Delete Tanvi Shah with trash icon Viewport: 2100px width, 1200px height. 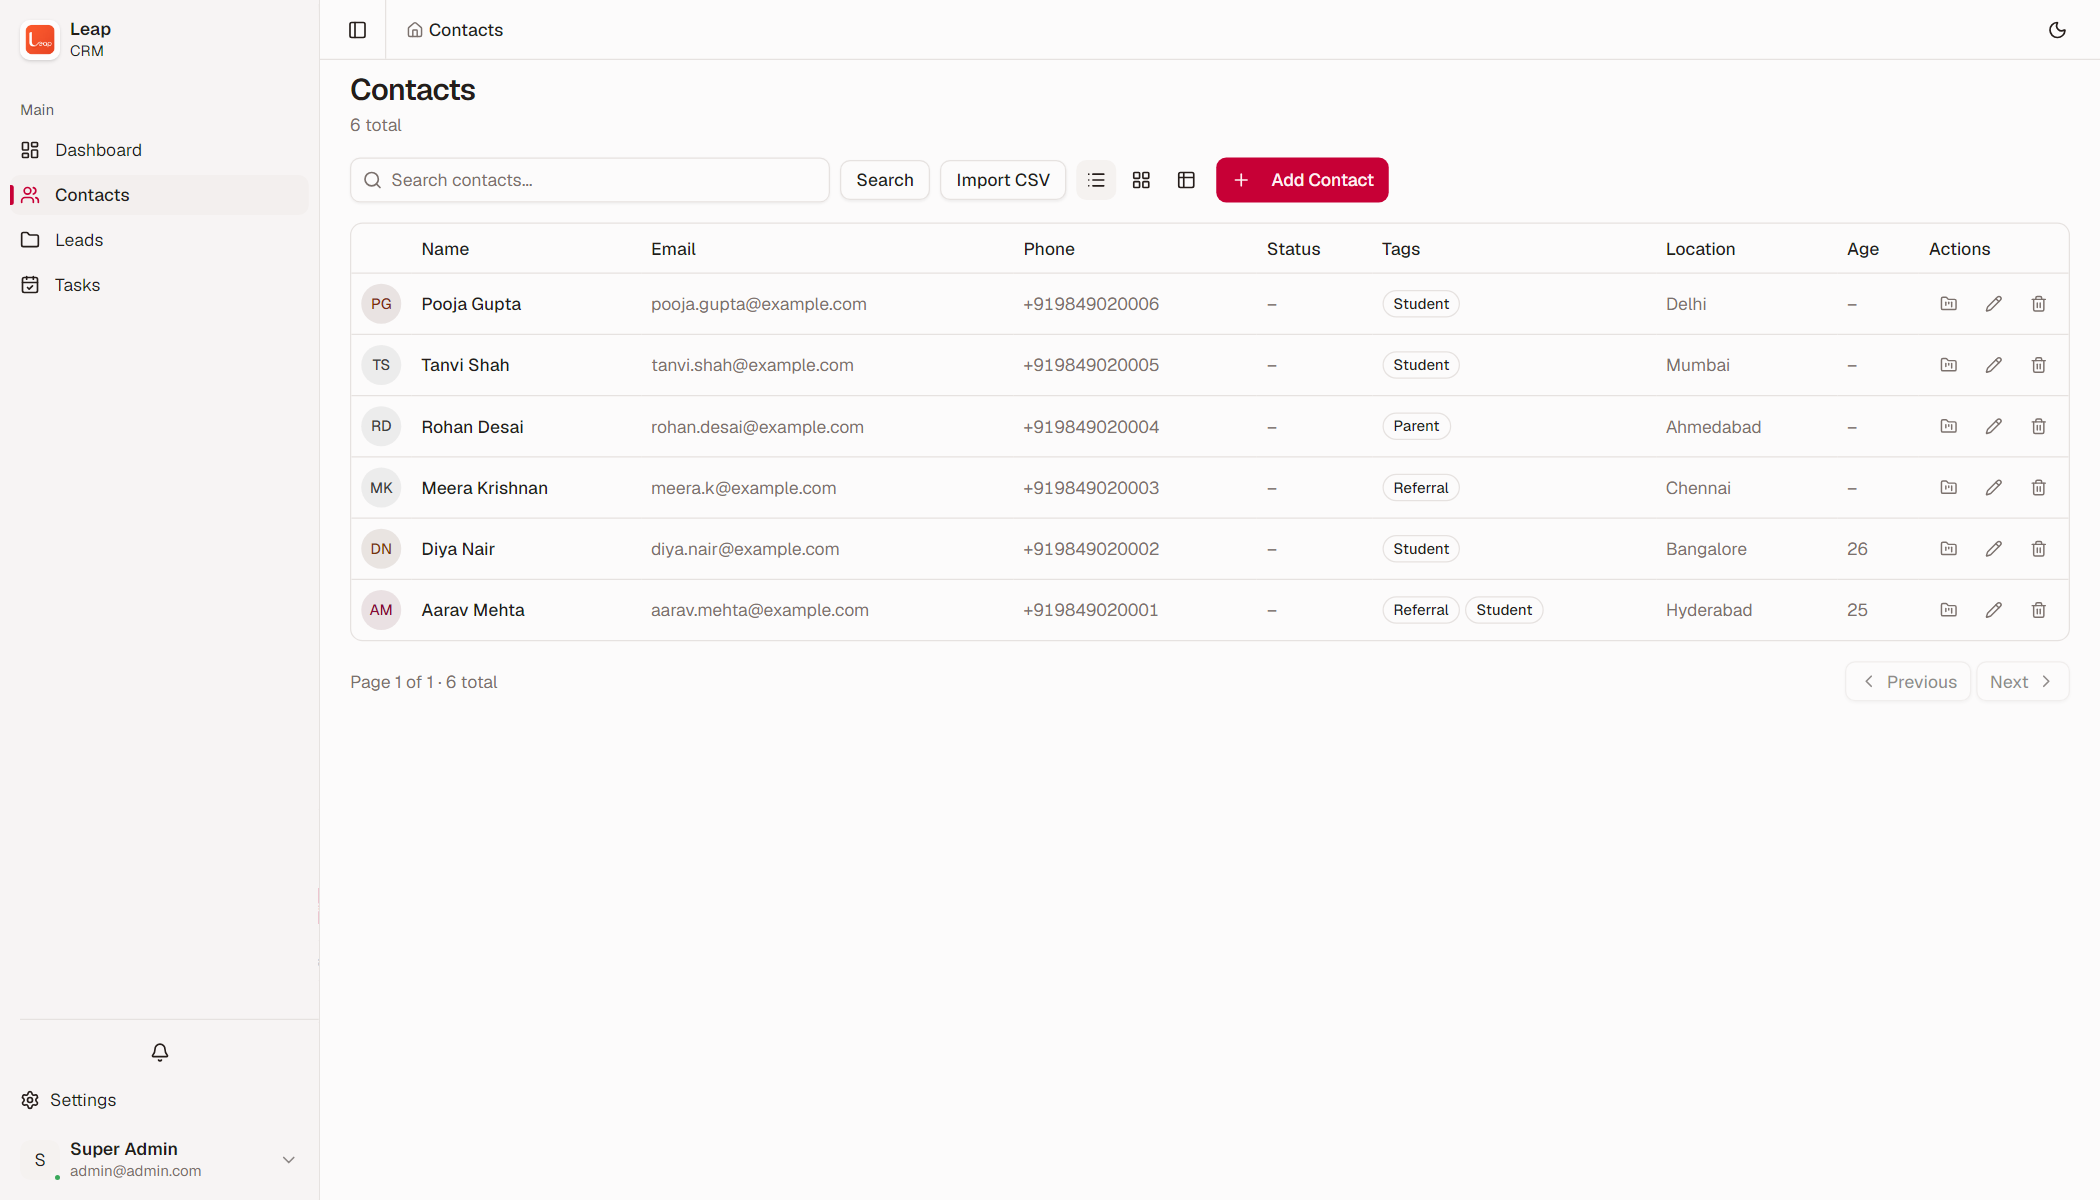tap(2038, 365)
